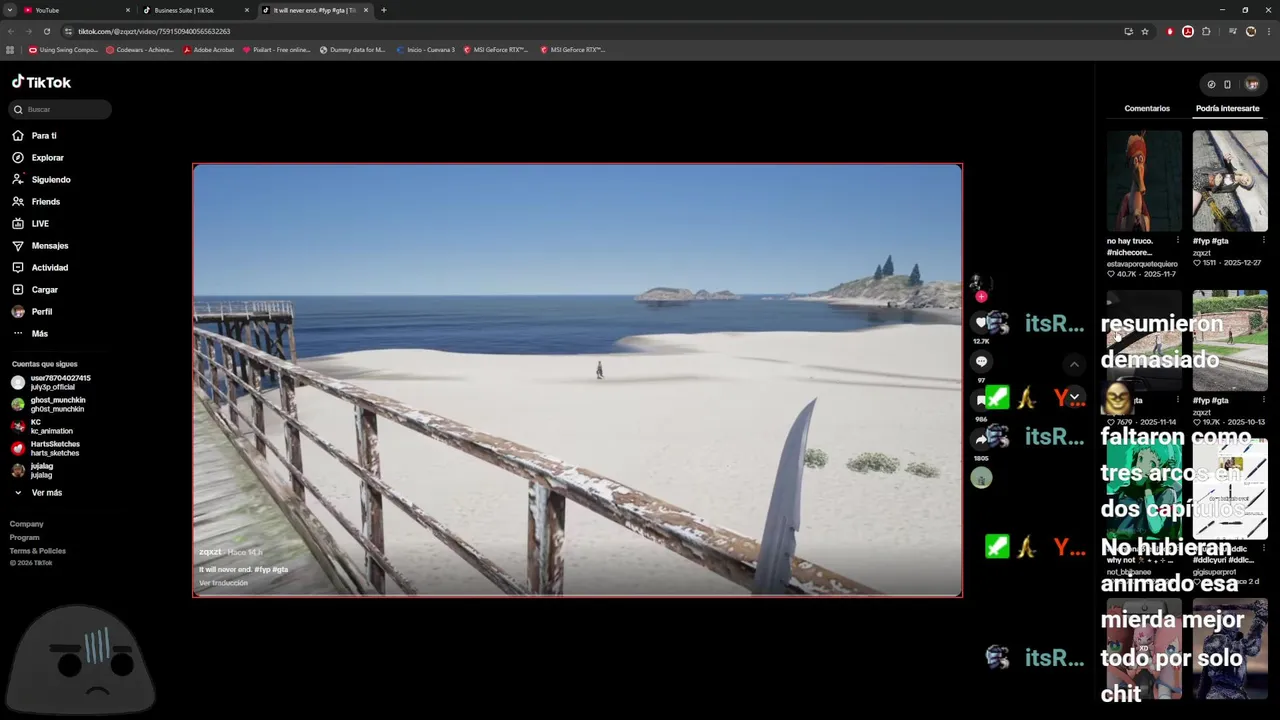
Task: Close the Business Suite TikTok tab
Action: 247,10
